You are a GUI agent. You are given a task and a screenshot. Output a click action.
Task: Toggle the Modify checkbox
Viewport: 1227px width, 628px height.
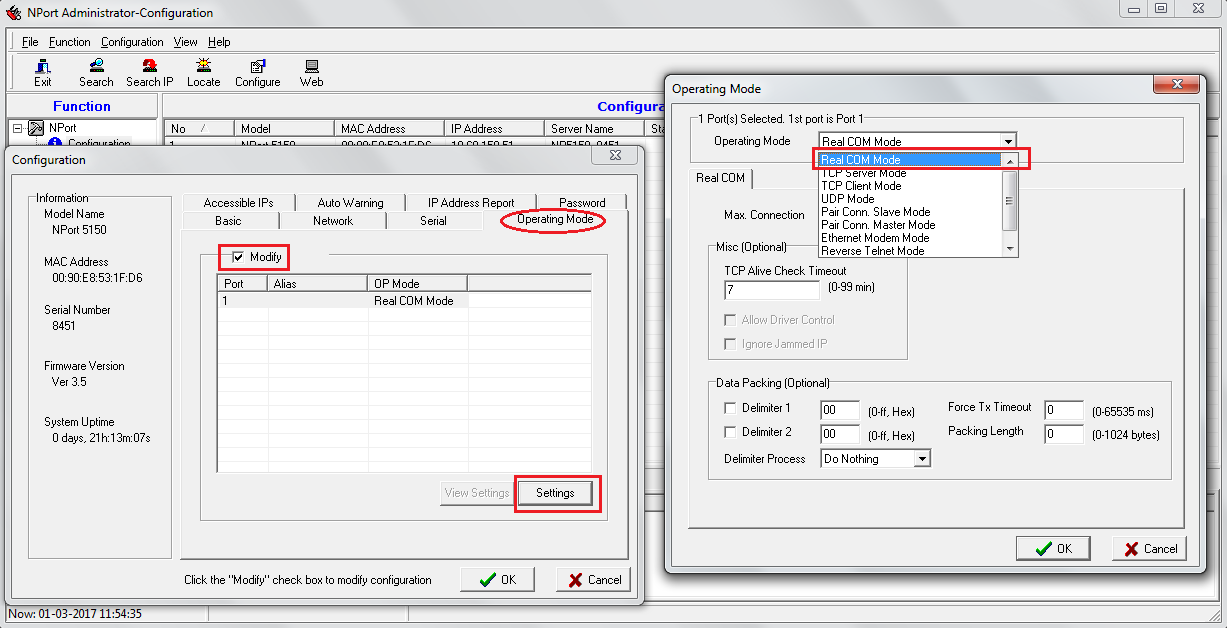[238, 257]
